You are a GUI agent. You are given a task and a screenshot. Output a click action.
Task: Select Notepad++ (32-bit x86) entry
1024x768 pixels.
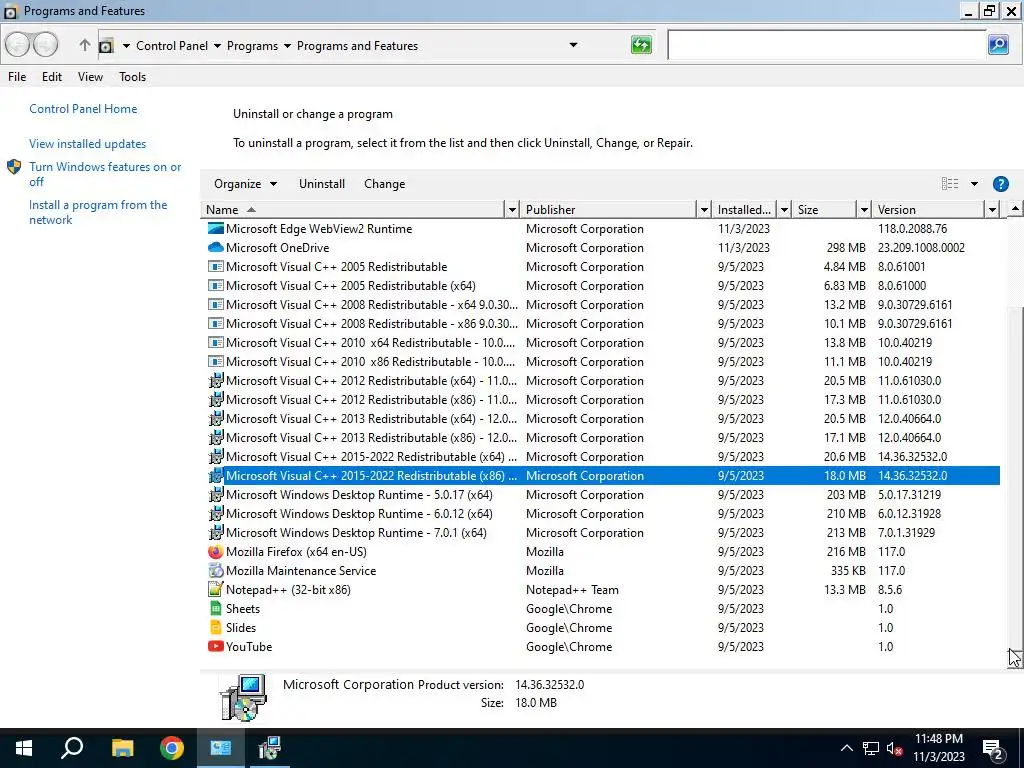click(x=600, y=590)
